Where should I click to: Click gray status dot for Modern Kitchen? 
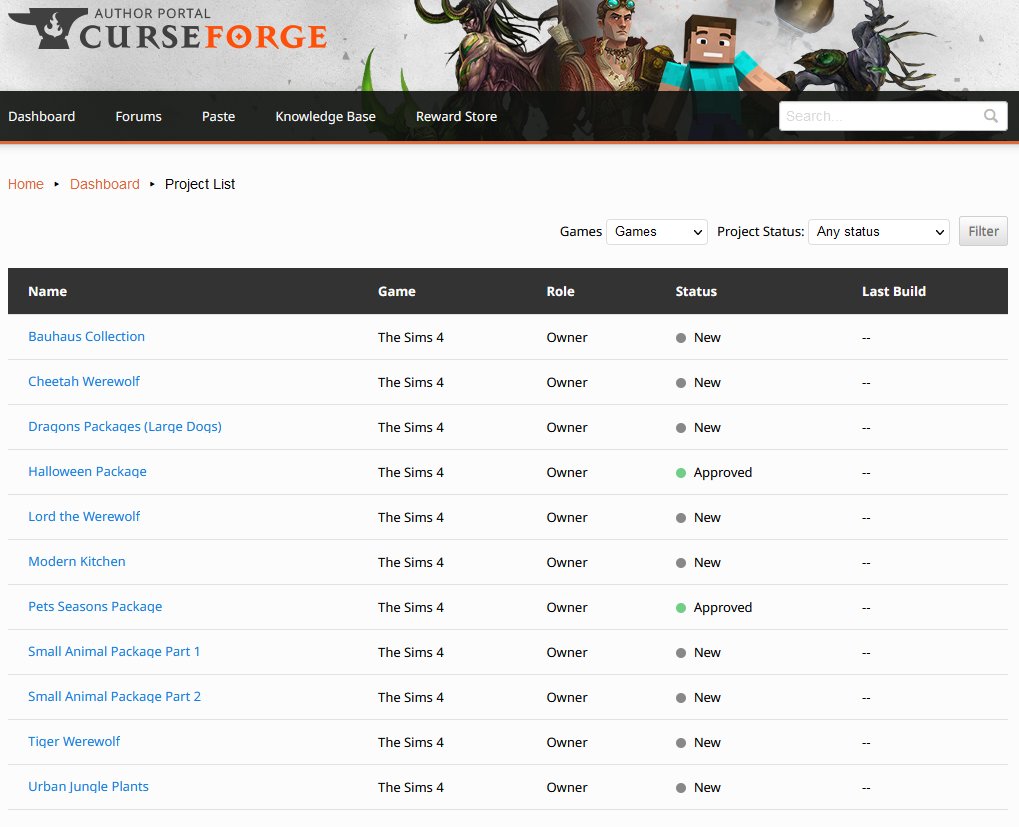click(x=681, y=563)
